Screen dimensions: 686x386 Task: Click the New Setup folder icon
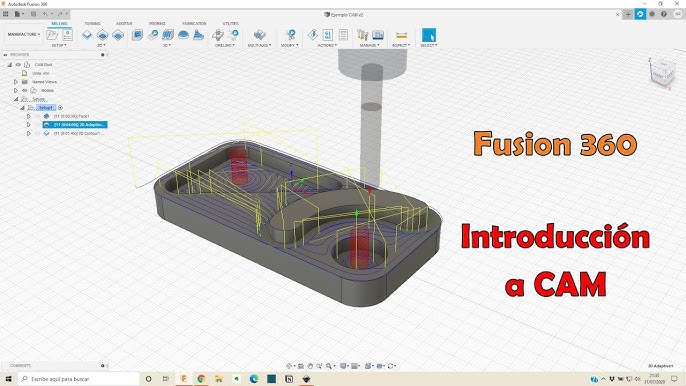[52, 35]
